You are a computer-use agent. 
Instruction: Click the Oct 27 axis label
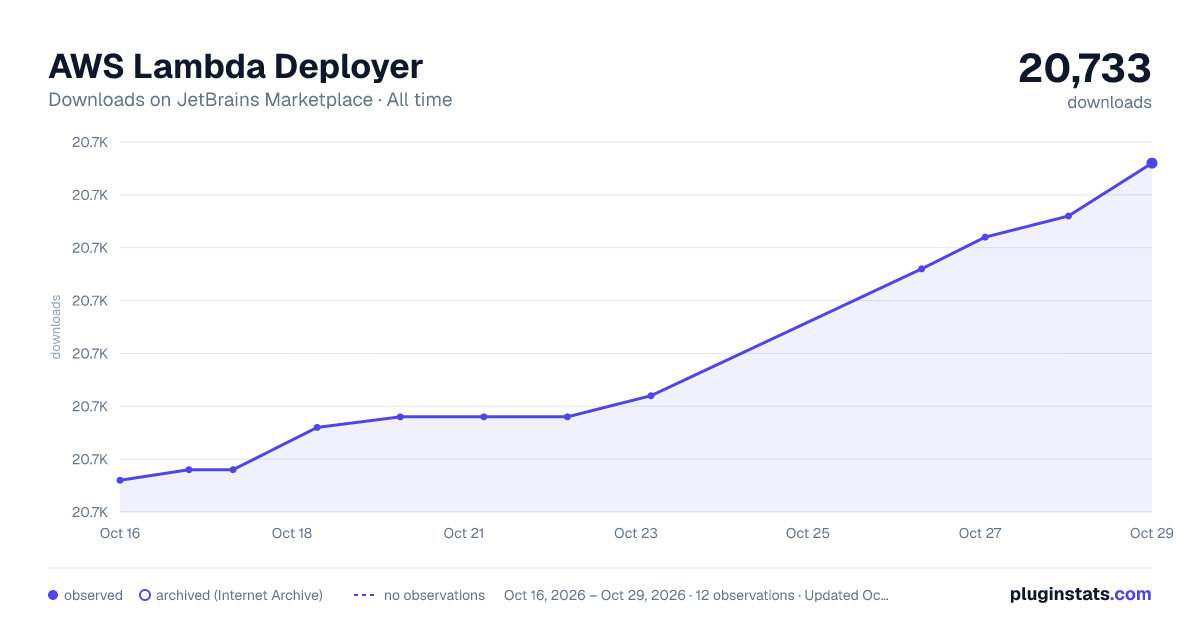(x=980, y=533)
